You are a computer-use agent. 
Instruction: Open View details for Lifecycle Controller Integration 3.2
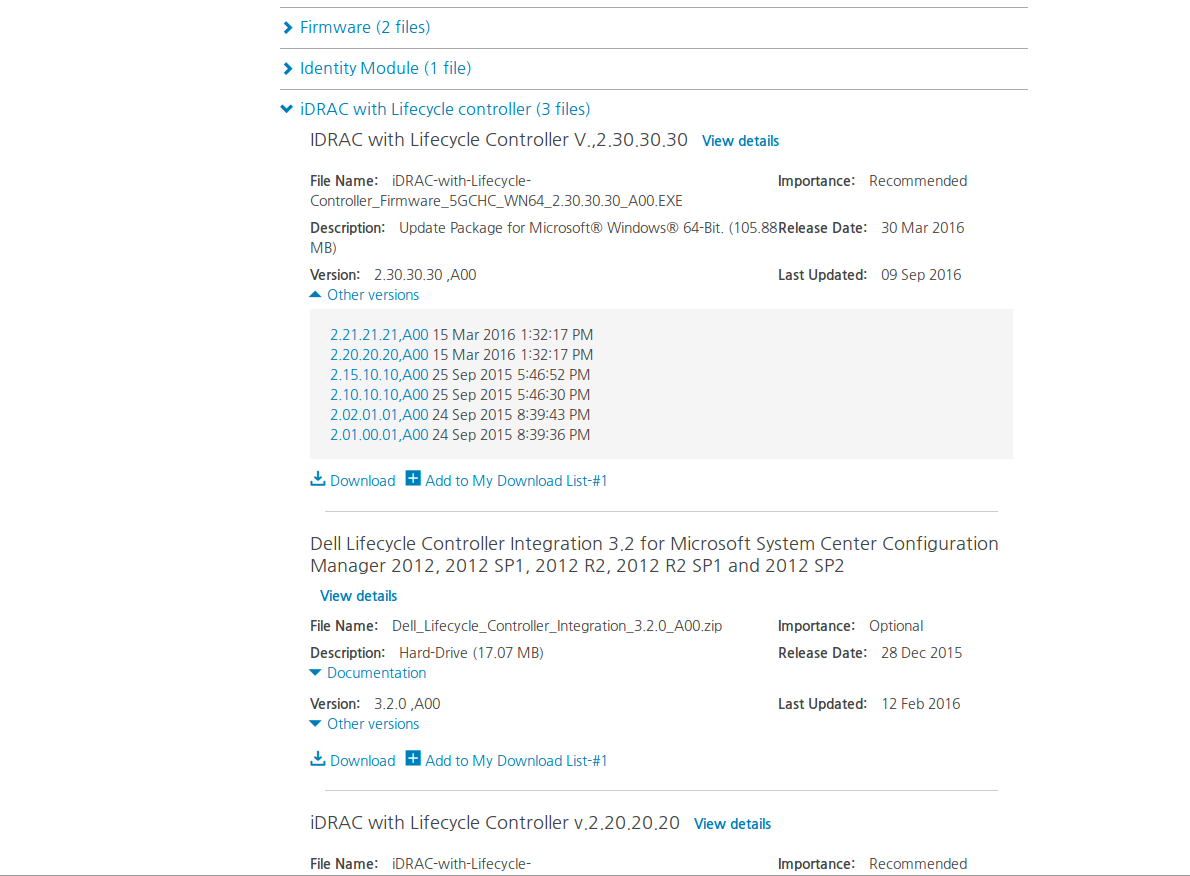click(358, 596)
